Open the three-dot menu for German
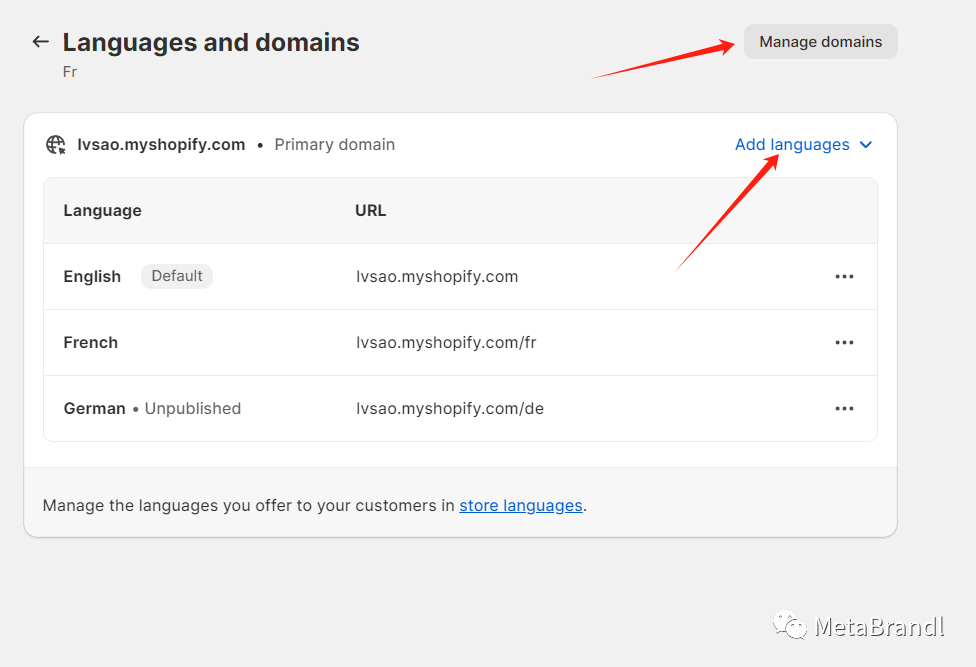This screenshot has height=667, width=976. click(844, 408)
